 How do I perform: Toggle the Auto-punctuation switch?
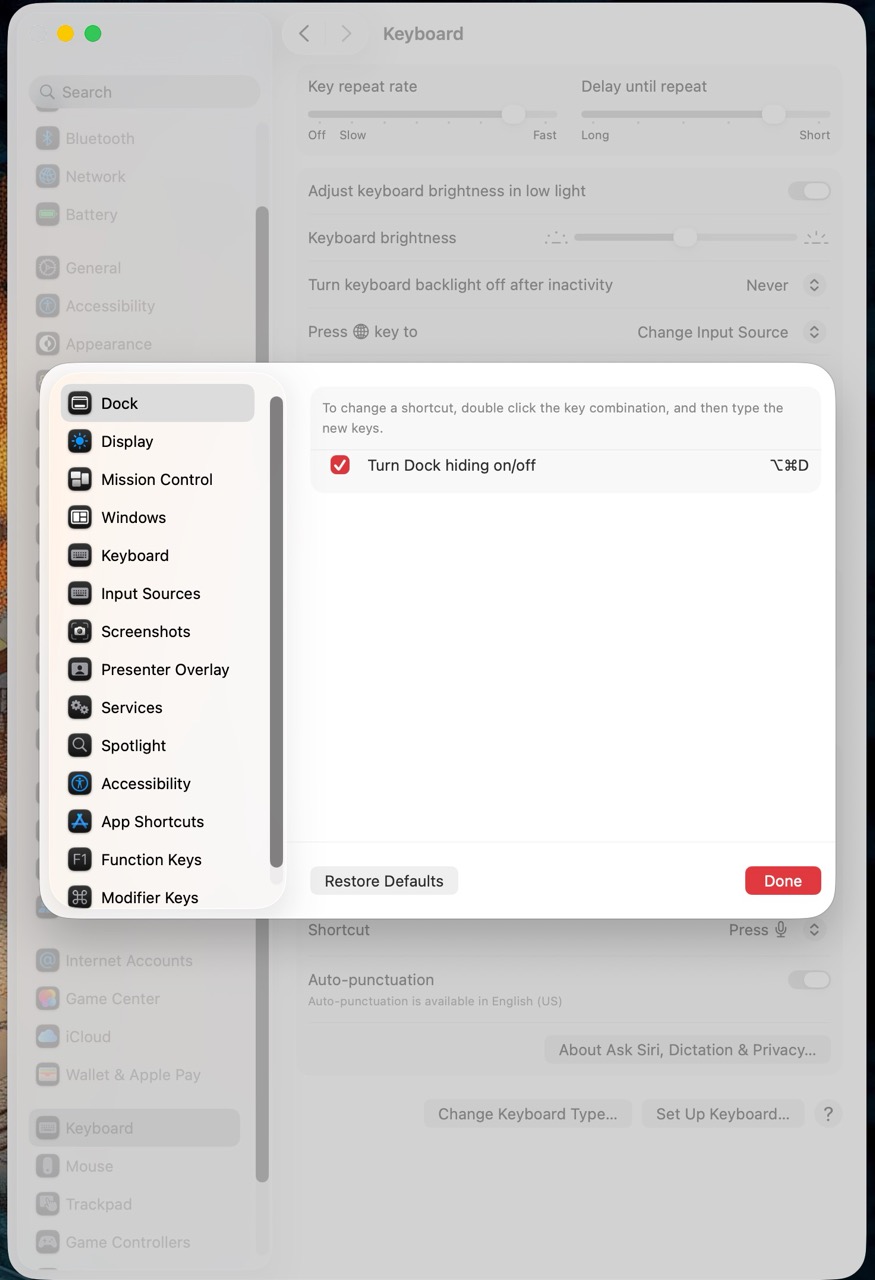point(809,980)
